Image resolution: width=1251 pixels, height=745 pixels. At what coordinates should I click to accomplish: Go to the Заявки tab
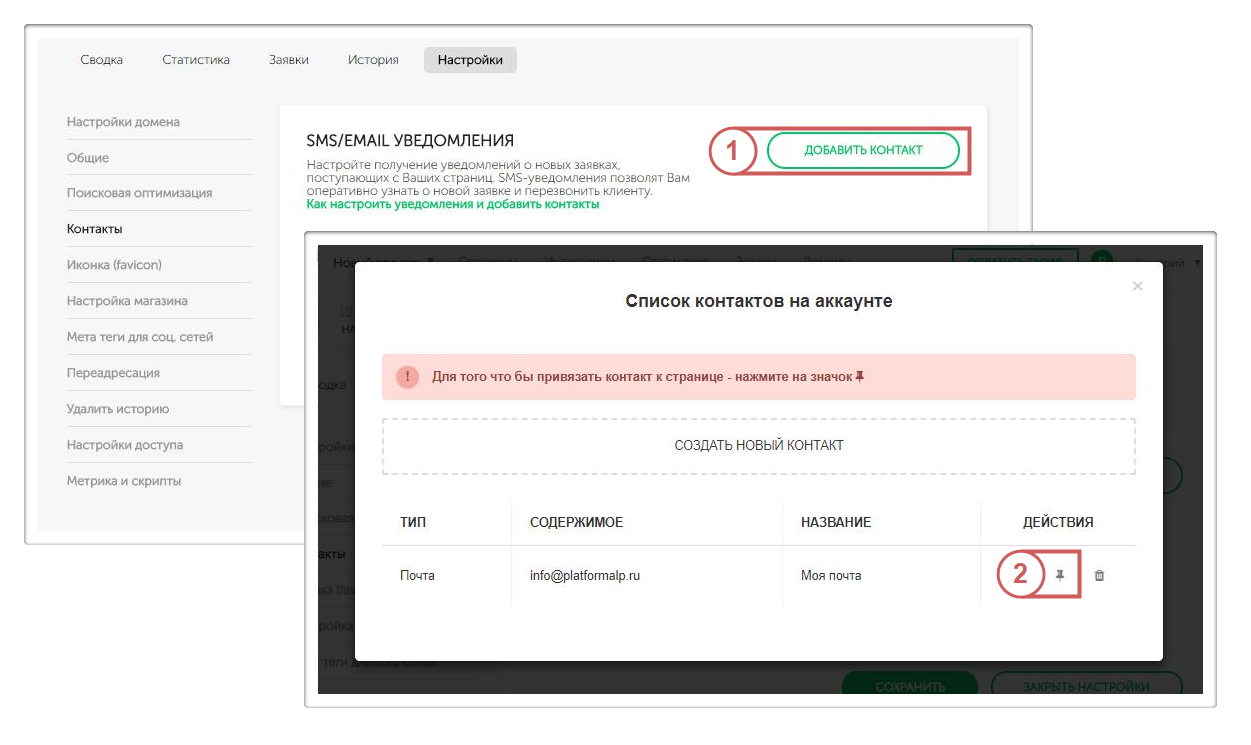(289, 60)
